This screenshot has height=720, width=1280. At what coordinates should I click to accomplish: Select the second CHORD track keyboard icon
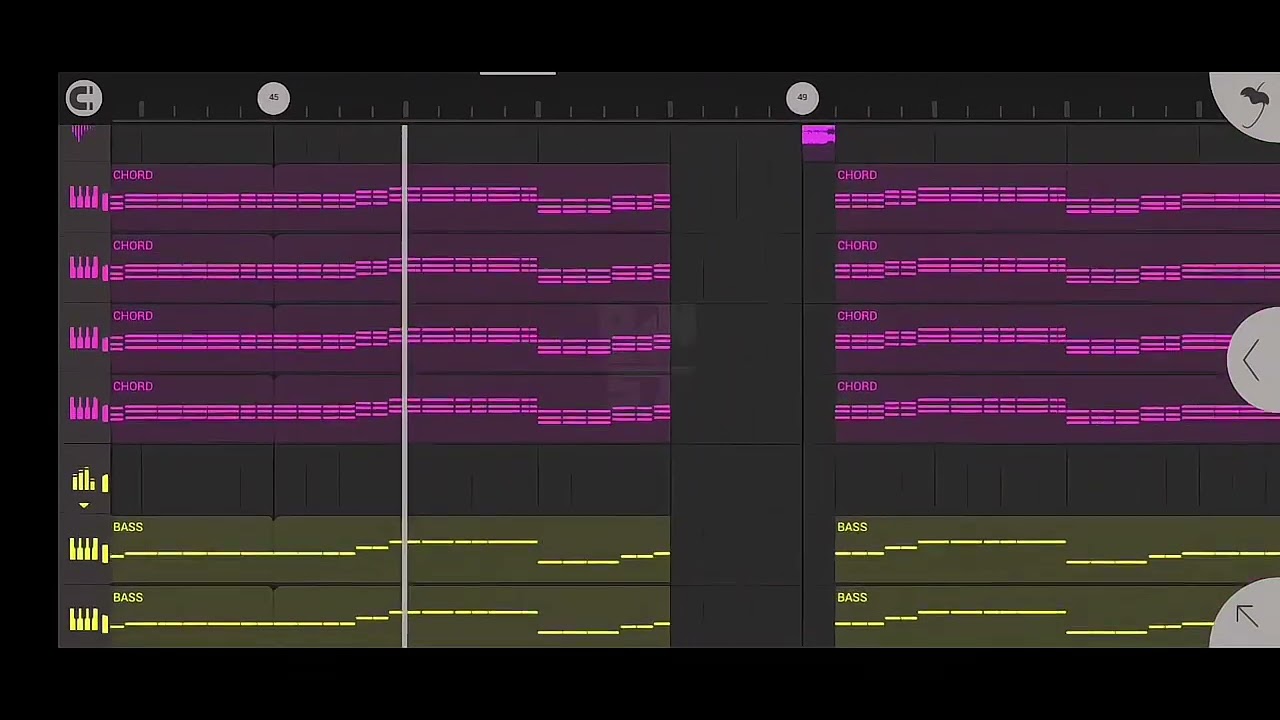tap(84, 268)
